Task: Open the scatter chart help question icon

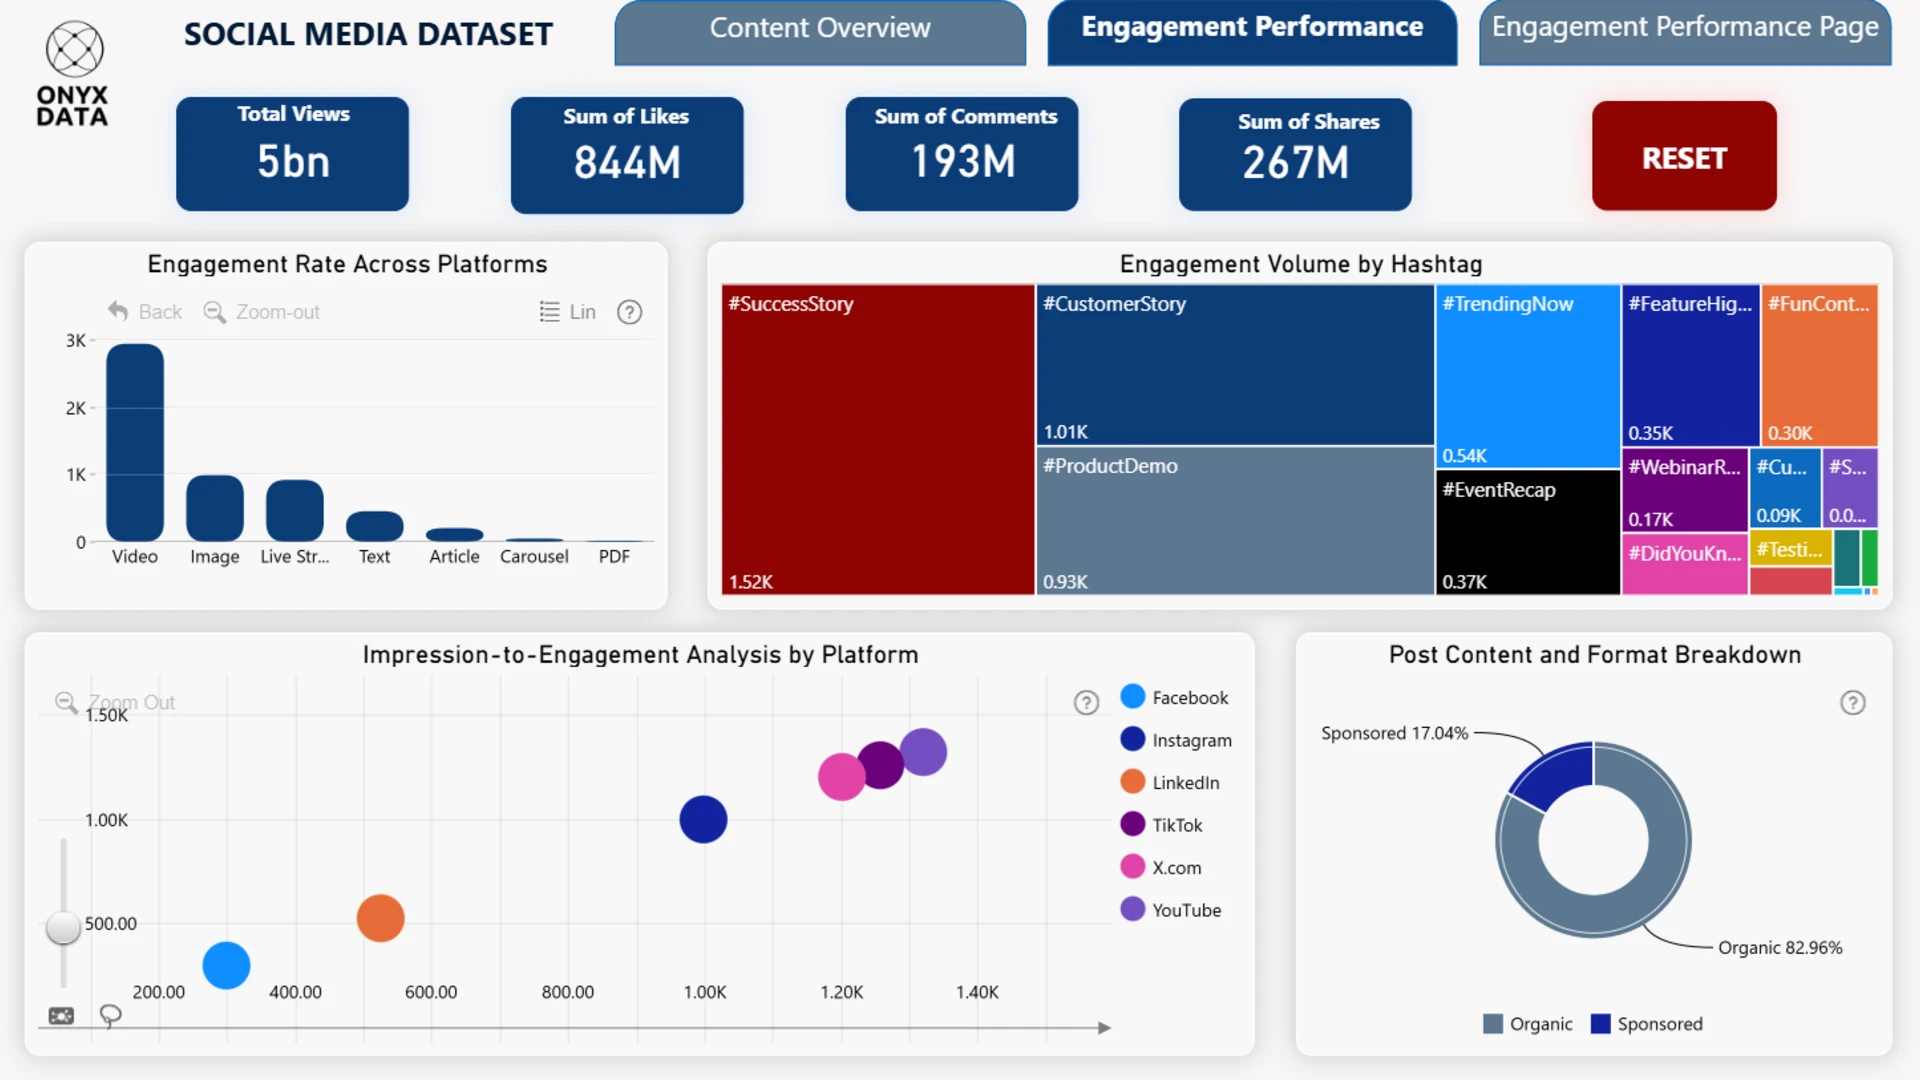Action: pyautogui.click(x=1086, y=703)
